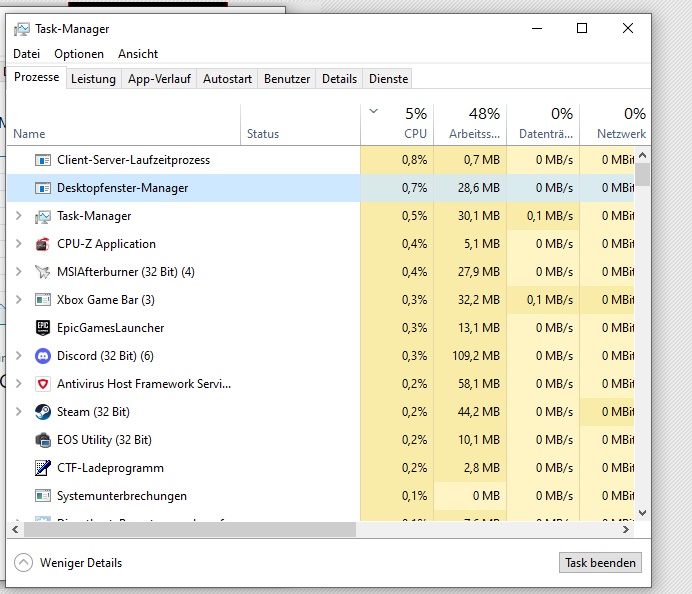
Task: Maximize the Task-Manager window
Action: tap(582, 28)
